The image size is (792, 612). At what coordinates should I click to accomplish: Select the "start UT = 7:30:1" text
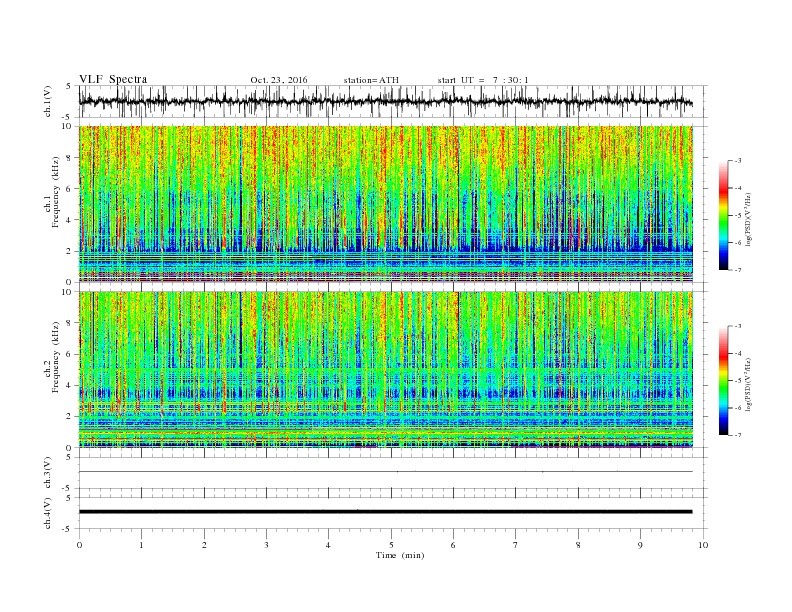click(x=483, y=80)
